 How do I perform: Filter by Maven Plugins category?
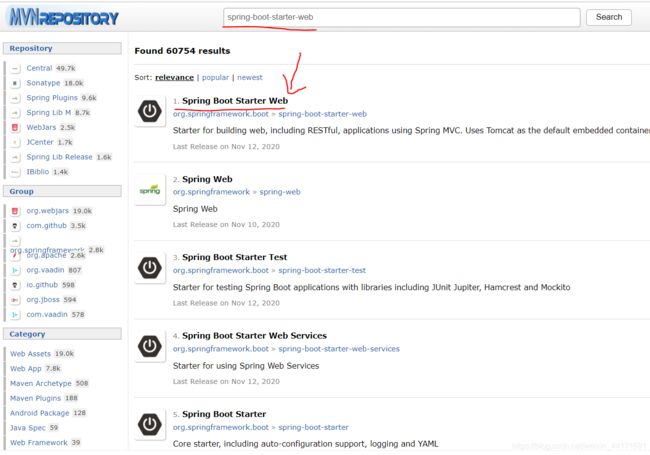[35, 398]
